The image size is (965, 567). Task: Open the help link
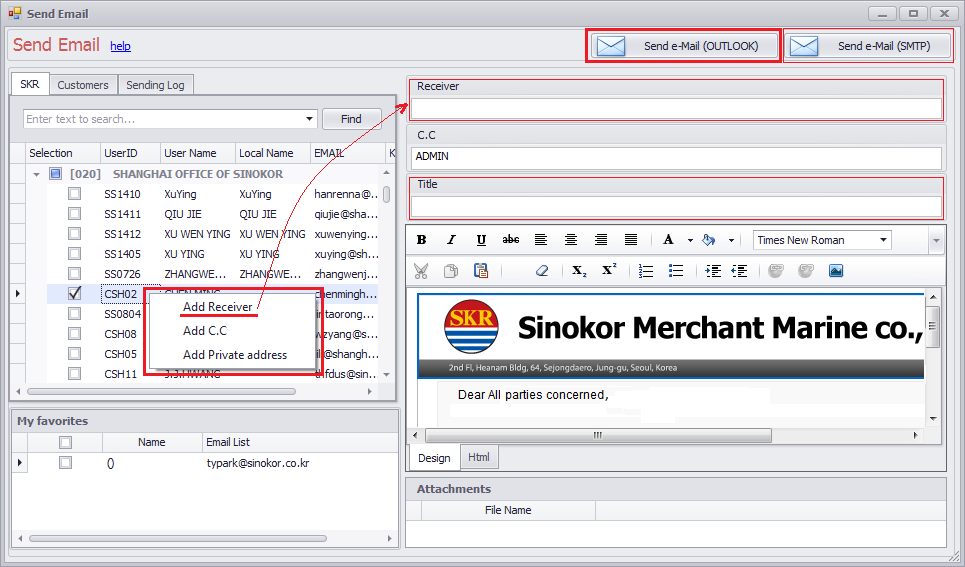pyautogui.click(x=121, y=46)
